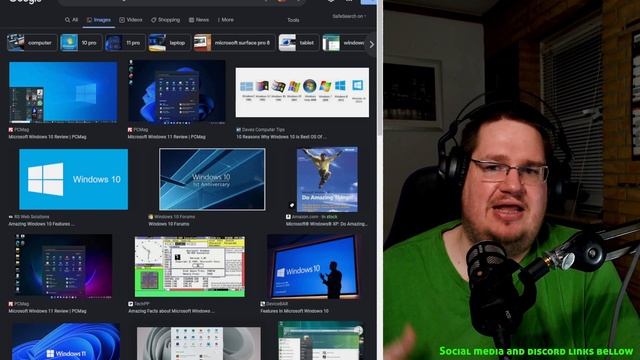Open the Tools filter options
640x360 pixels.
293,20
